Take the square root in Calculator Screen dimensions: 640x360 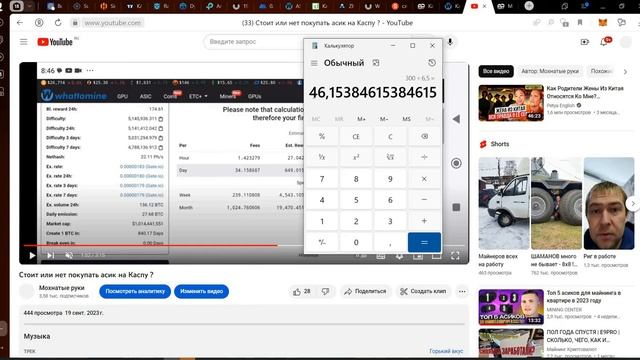coord(390,157)
